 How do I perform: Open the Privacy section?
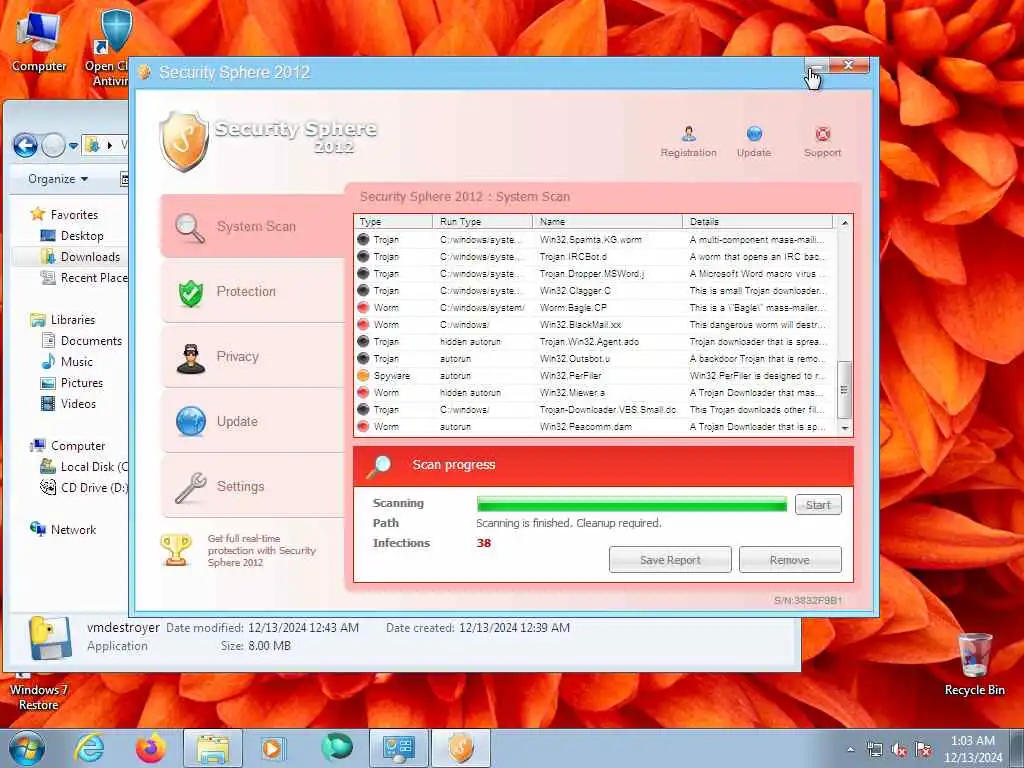coord(252,357)
